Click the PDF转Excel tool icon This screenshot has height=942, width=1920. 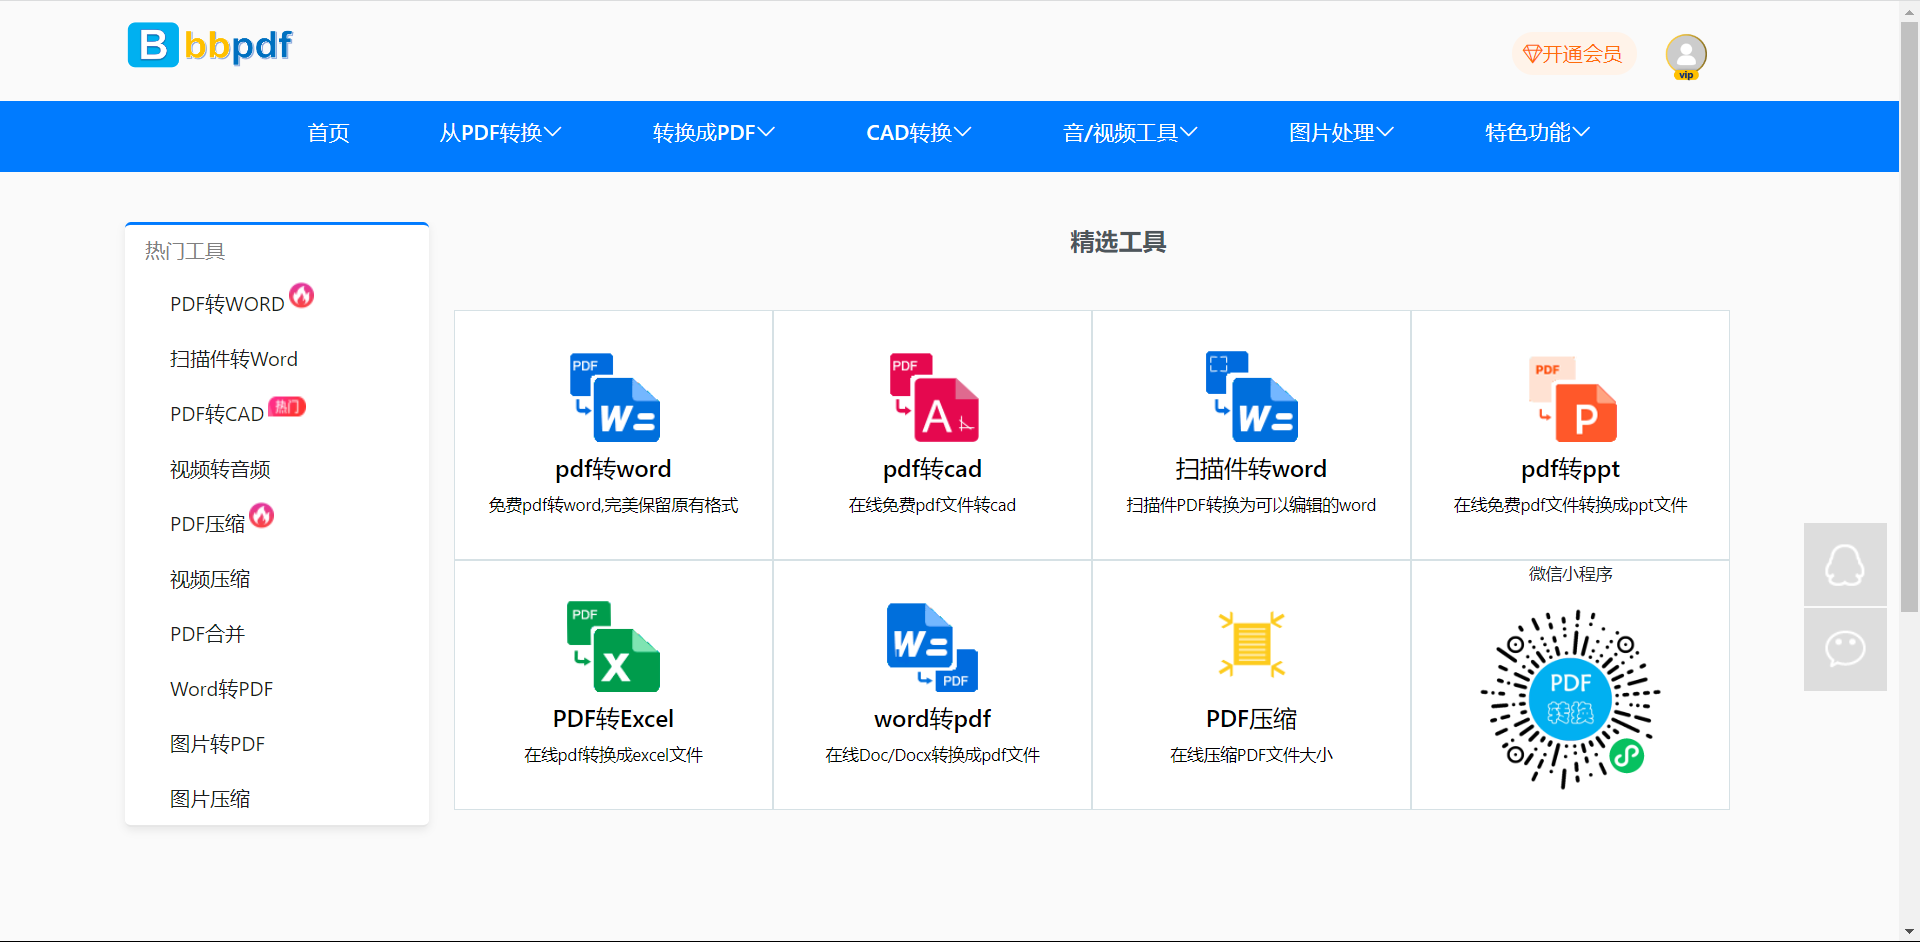tap(613, 647)
